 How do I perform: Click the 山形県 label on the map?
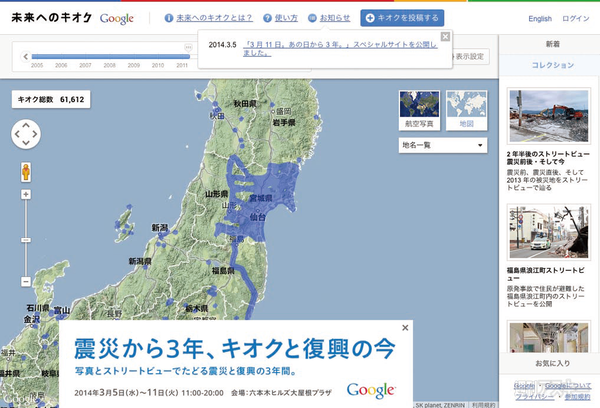point(217,194)
